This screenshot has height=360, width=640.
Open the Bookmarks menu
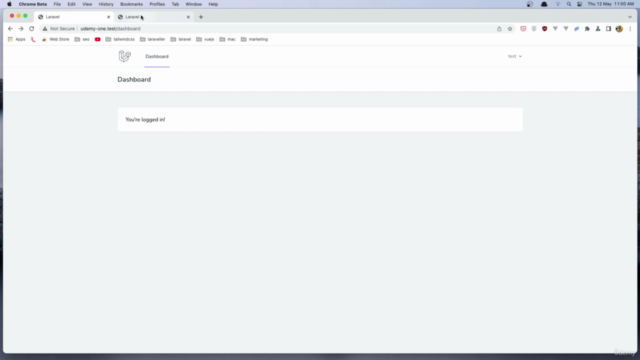point(131,4)
